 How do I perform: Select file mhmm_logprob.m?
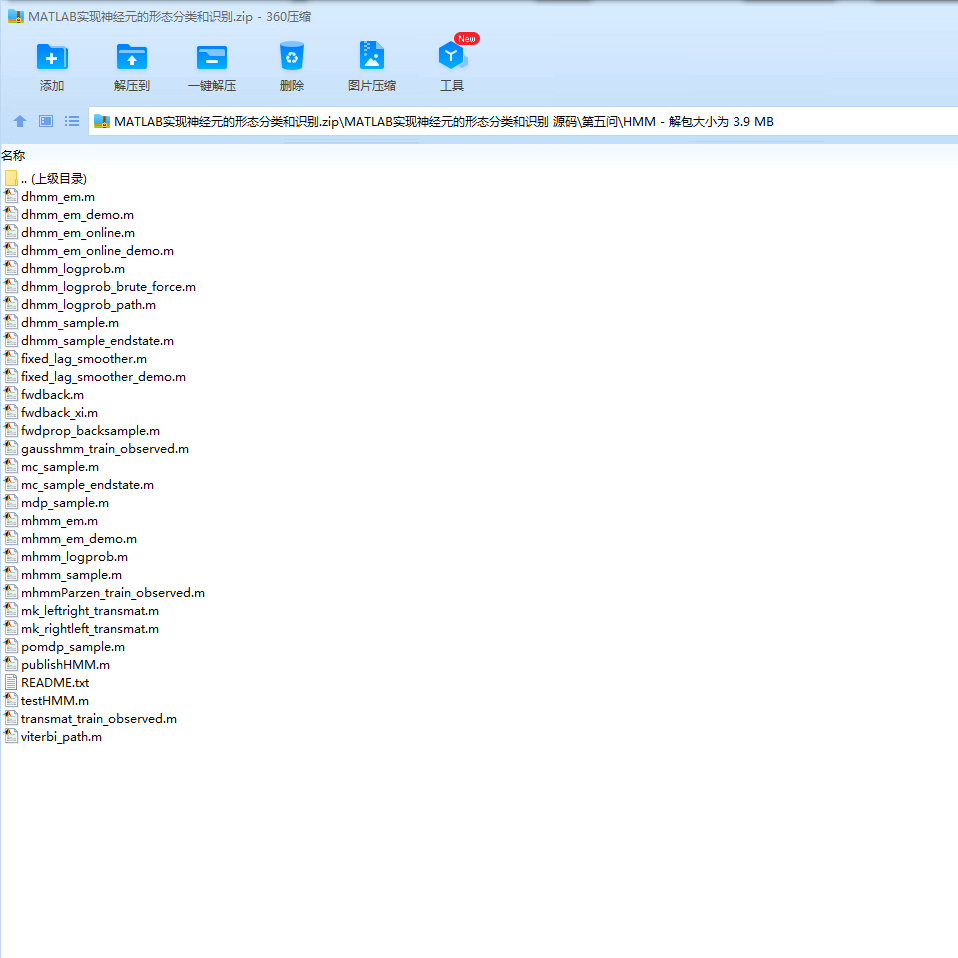pyautogui.click(x=75, y=557)
